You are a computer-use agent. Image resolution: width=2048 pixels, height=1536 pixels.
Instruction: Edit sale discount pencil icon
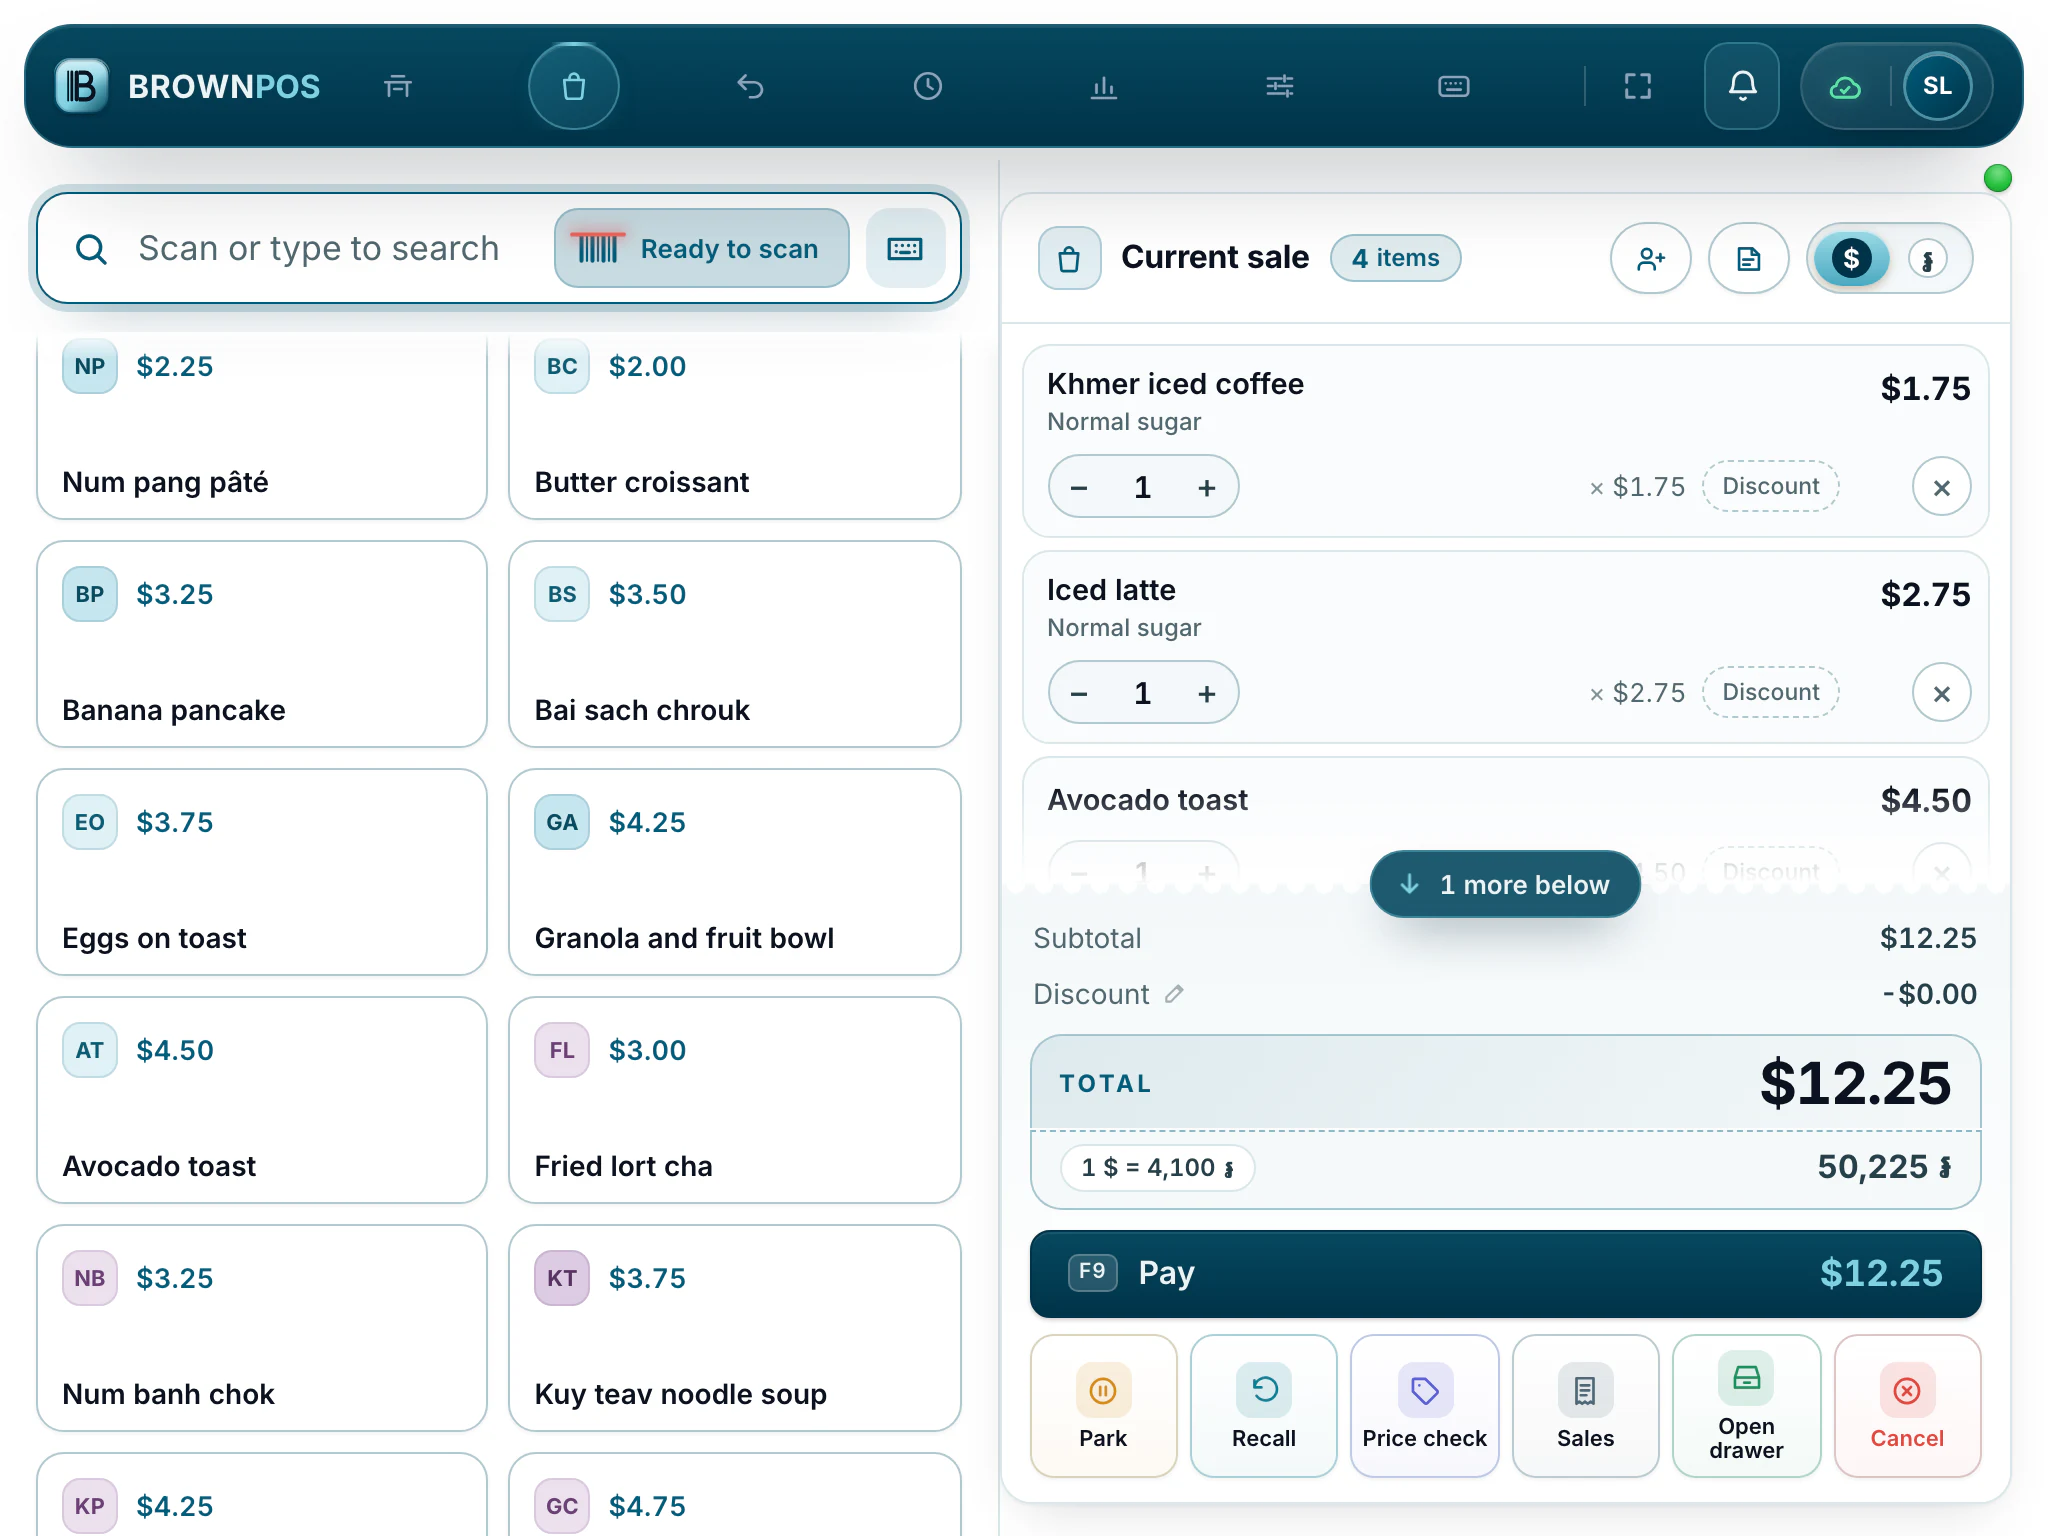tap(1174, 993)
